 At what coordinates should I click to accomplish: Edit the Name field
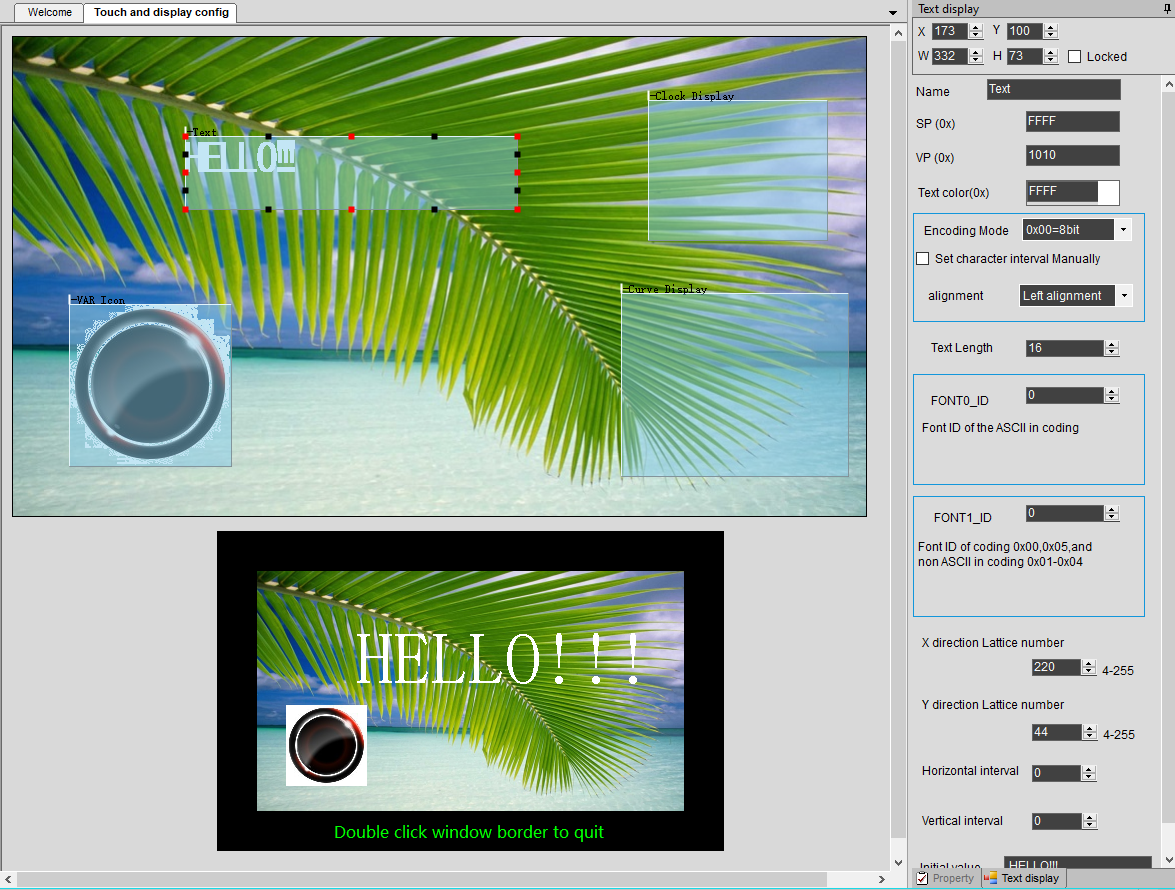[x=1054, y=89]
